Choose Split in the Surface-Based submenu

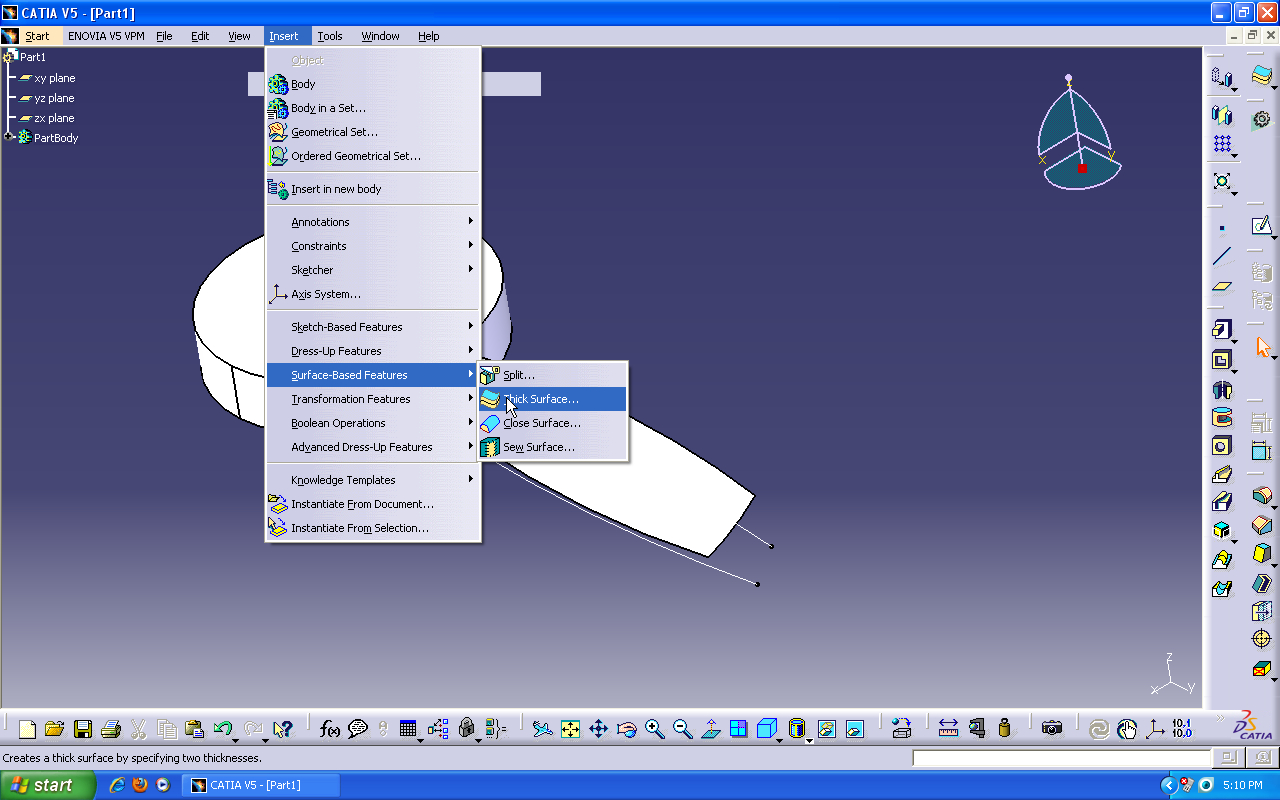click(x=553, y=375)
